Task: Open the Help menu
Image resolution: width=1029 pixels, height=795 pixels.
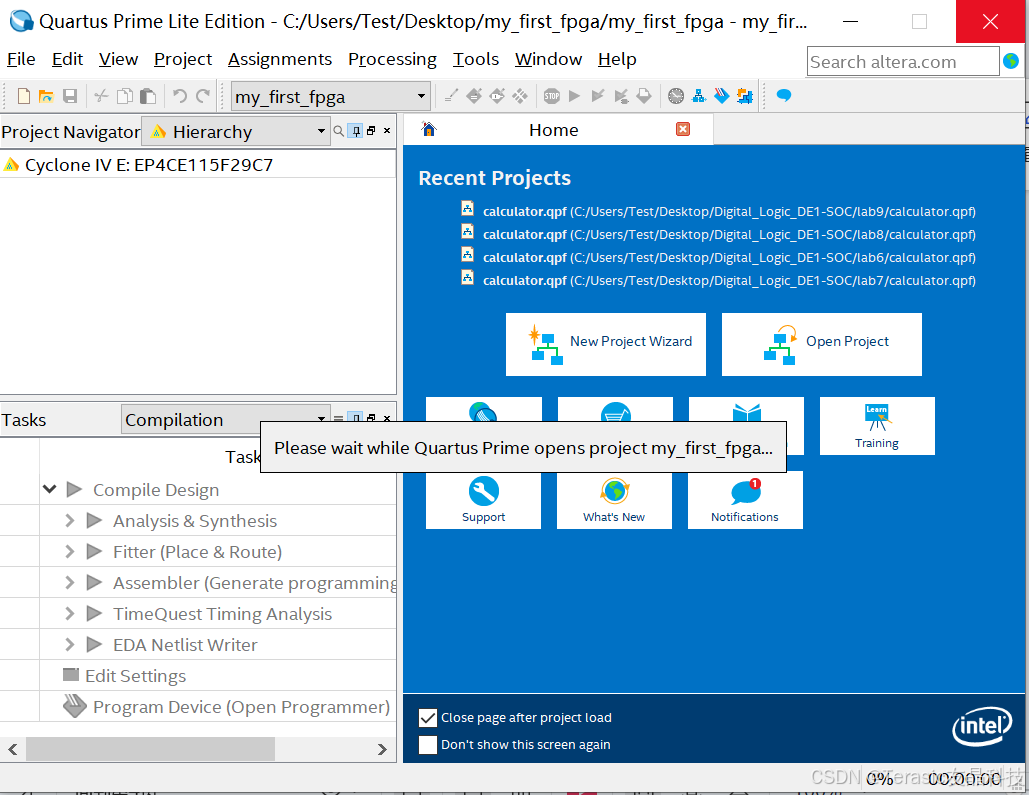Action: (x=617, y=59)
